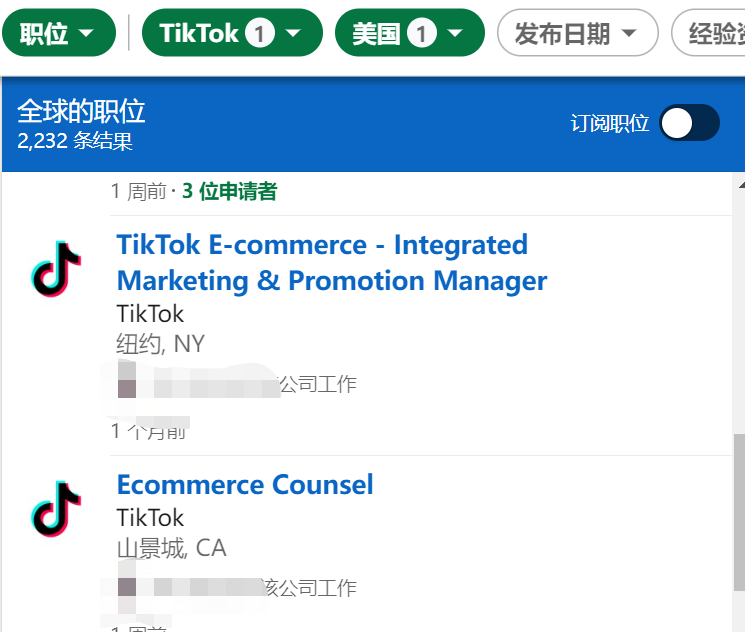Screen dimensions: 745x632
Task: Click the 山景城, CA location text
Action: [171, 548]
